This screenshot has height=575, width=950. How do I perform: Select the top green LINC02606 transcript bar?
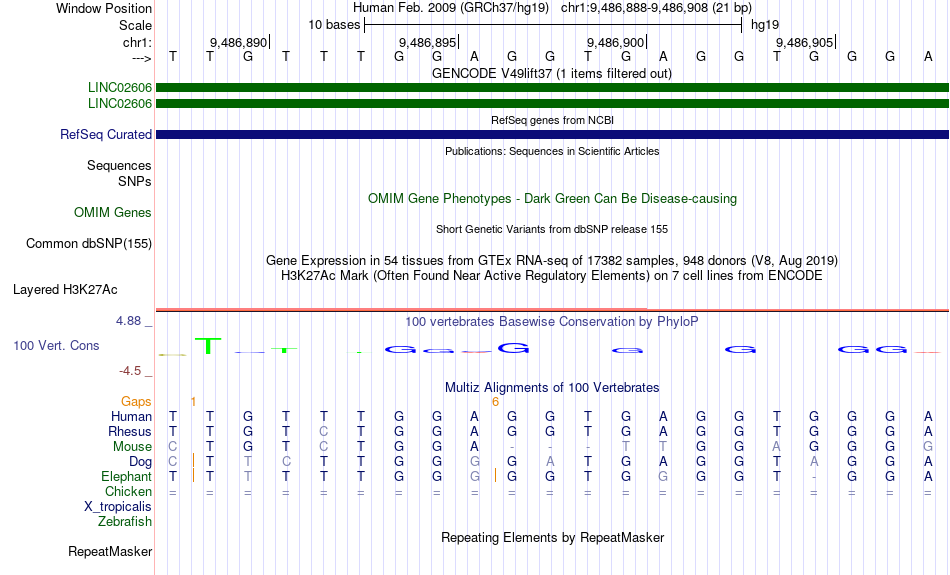(x=552, y=88)
